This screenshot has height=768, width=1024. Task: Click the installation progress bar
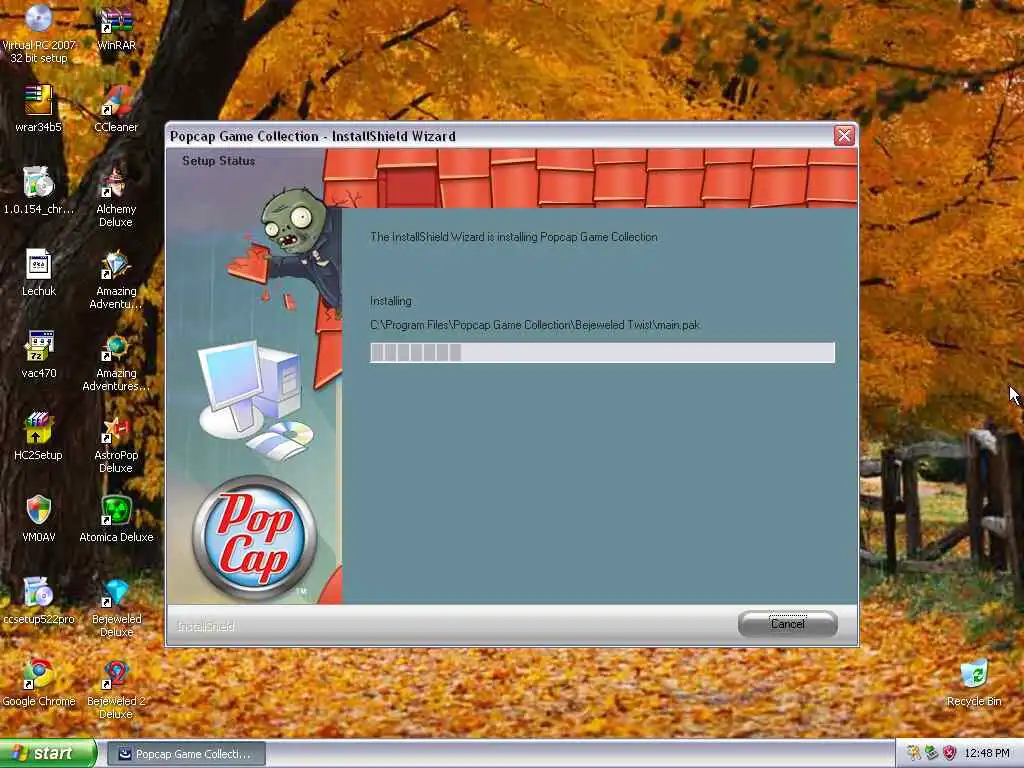[x=602, y=353]
